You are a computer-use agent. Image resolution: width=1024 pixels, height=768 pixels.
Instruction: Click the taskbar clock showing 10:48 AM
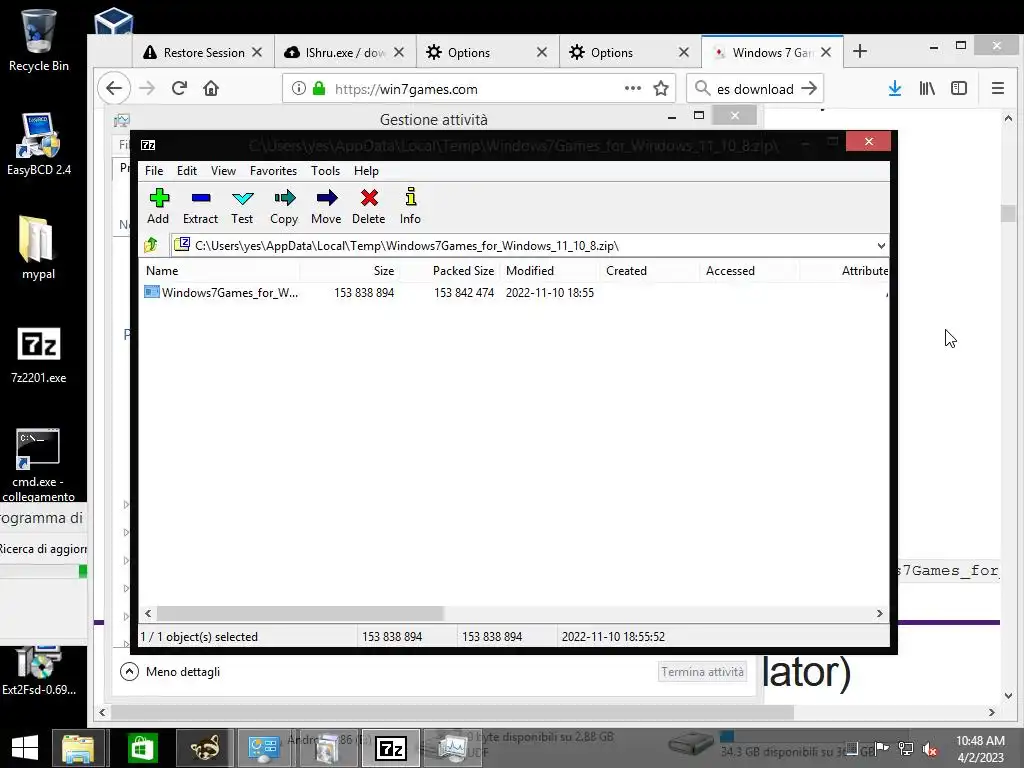980,749
